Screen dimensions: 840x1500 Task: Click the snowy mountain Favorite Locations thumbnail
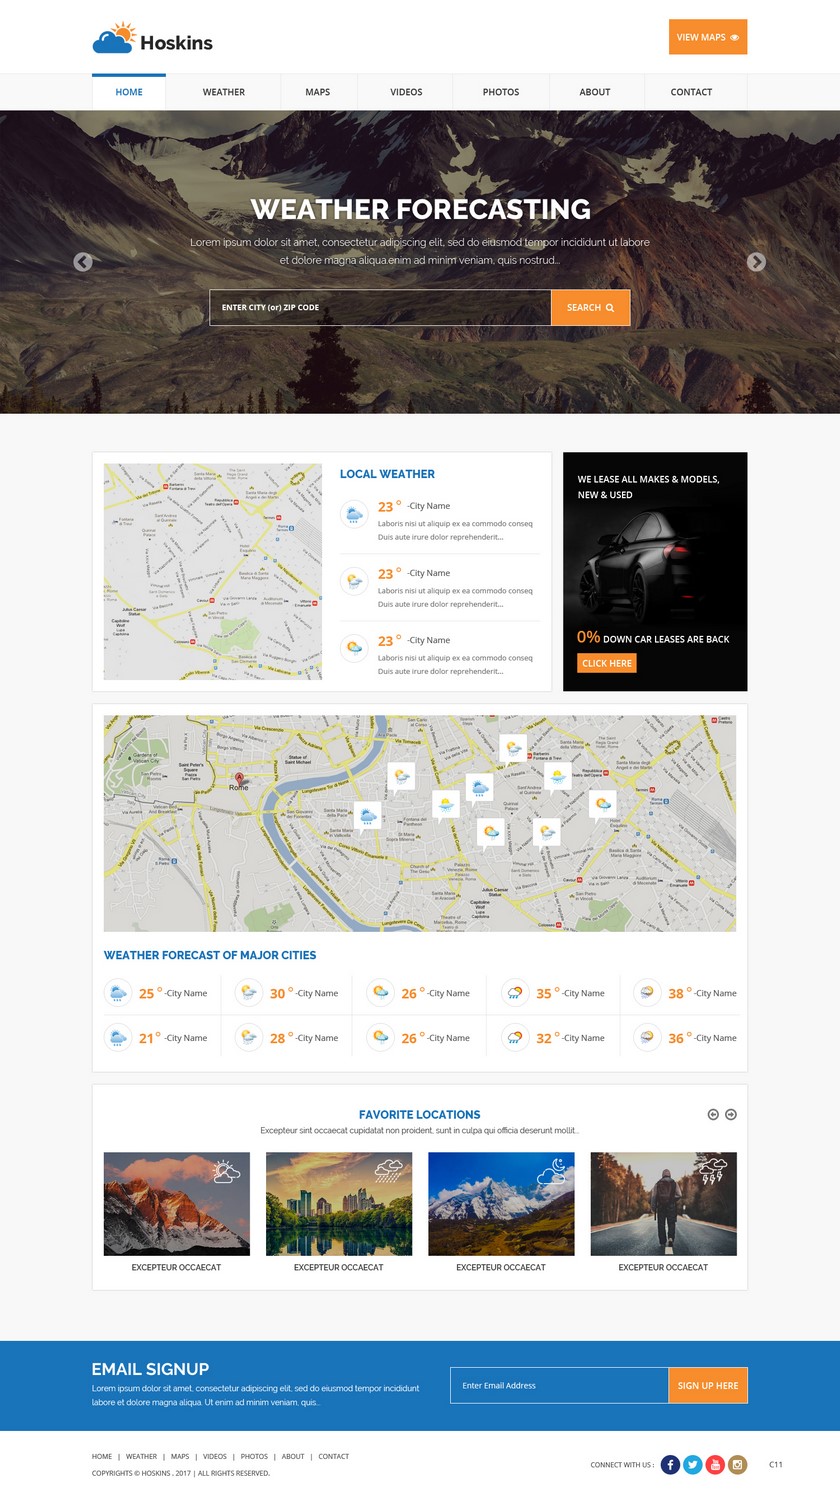tap(500, 1203)
